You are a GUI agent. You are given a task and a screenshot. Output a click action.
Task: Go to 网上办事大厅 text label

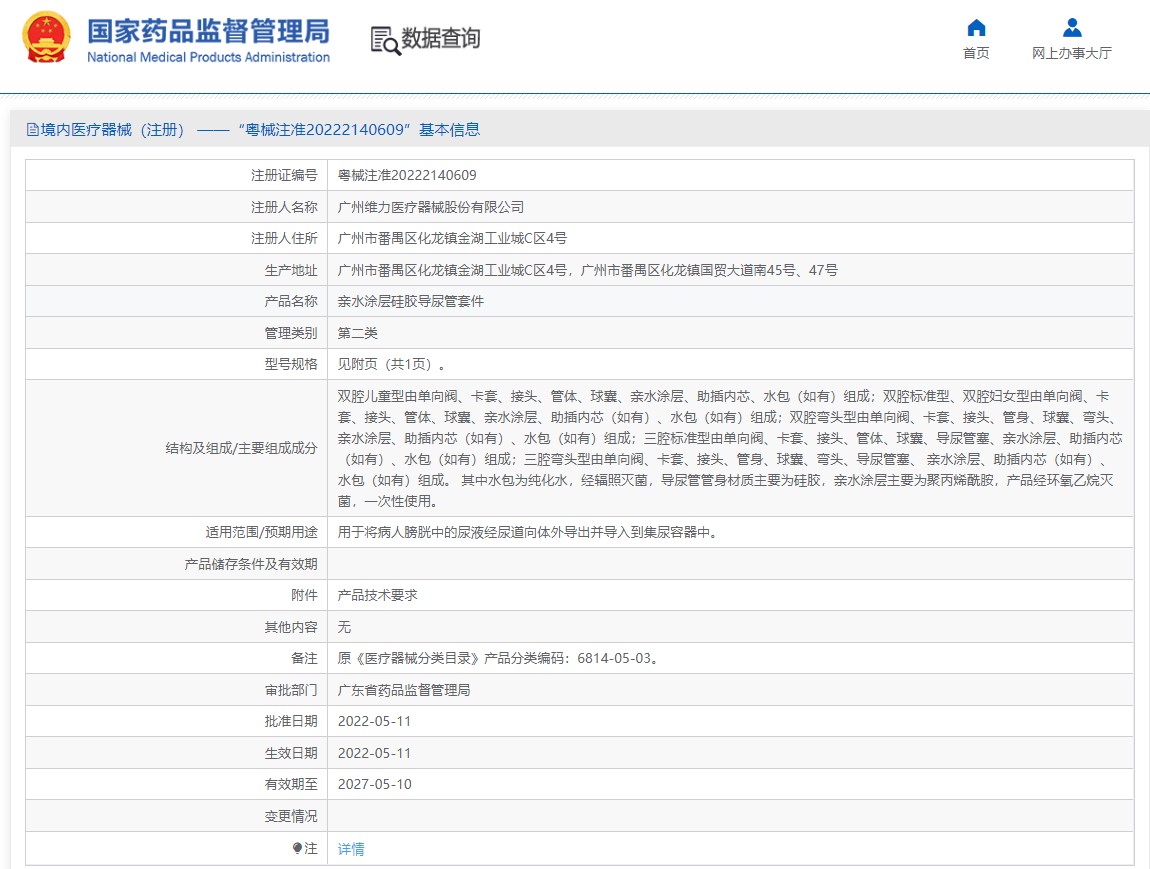pyautogui.click(x=1071, y=54)
